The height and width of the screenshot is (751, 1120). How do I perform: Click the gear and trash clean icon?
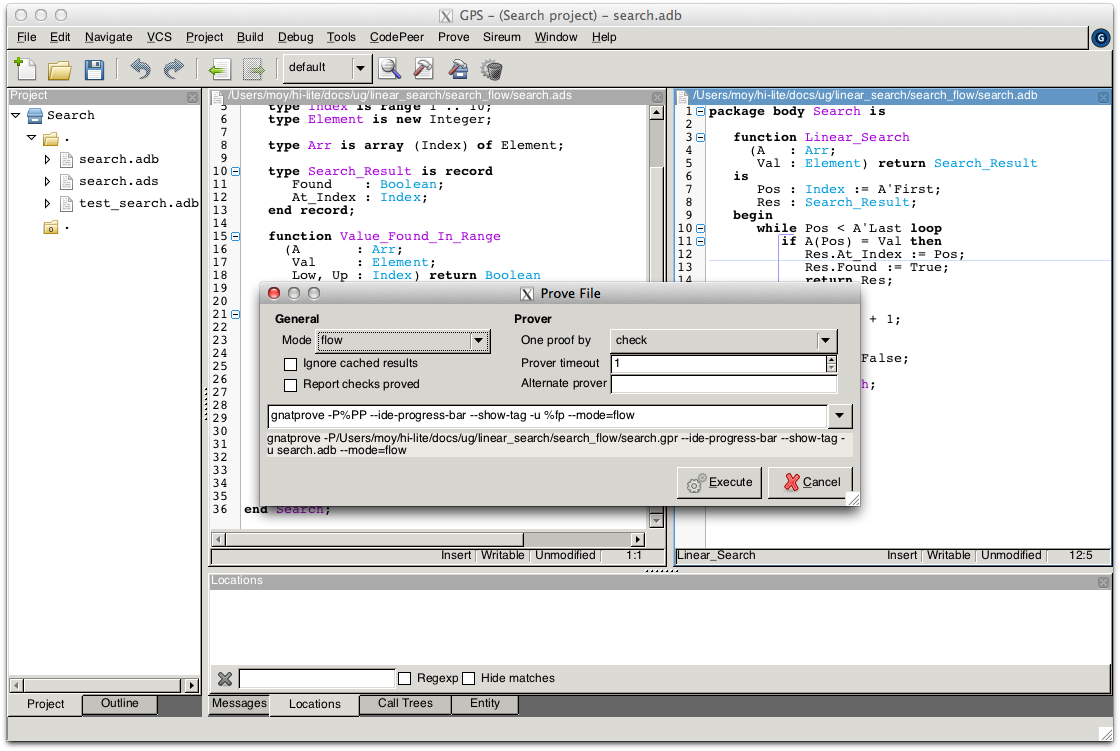[x=492, y=69]
